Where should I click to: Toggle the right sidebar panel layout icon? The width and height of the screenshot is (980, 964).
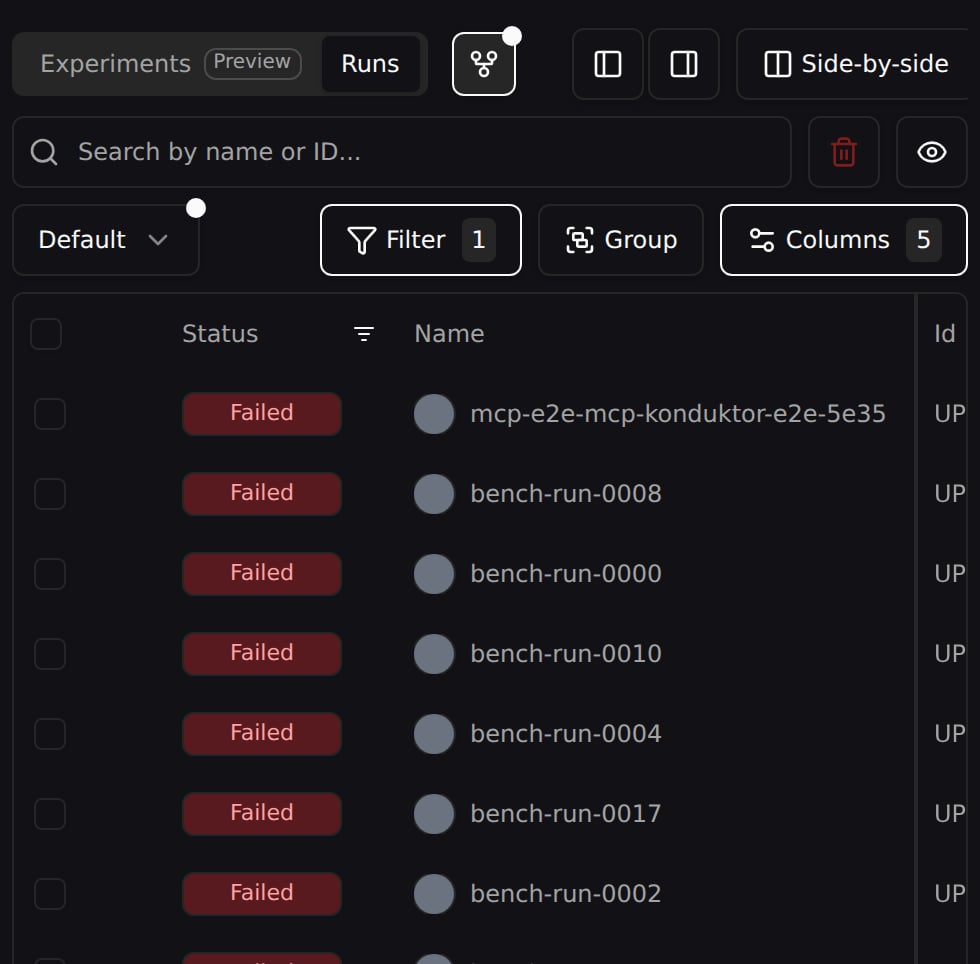[x=684, y=64]
